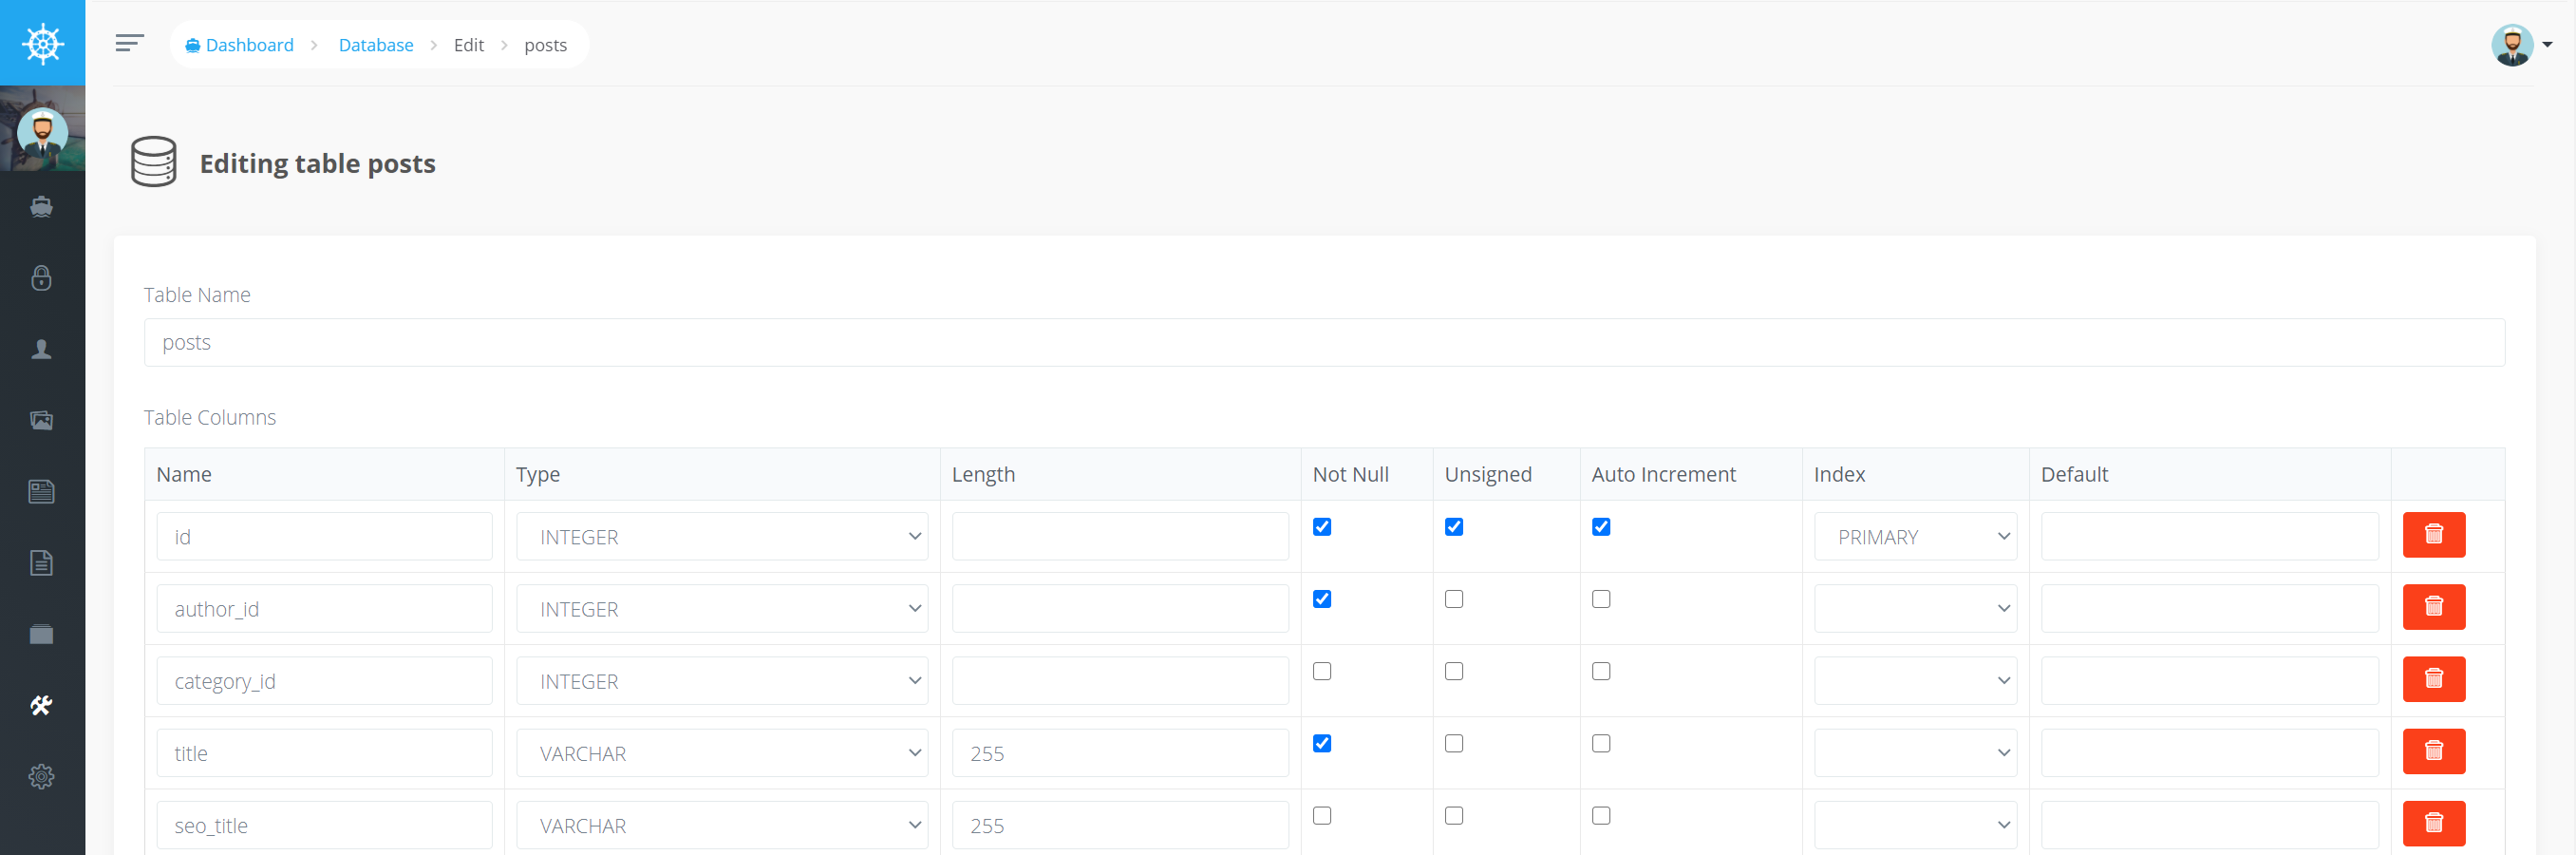Viewport: 2576px width, 855px height.
Task: Check Unsigned for seo_title column
Action: [1454, 816]
